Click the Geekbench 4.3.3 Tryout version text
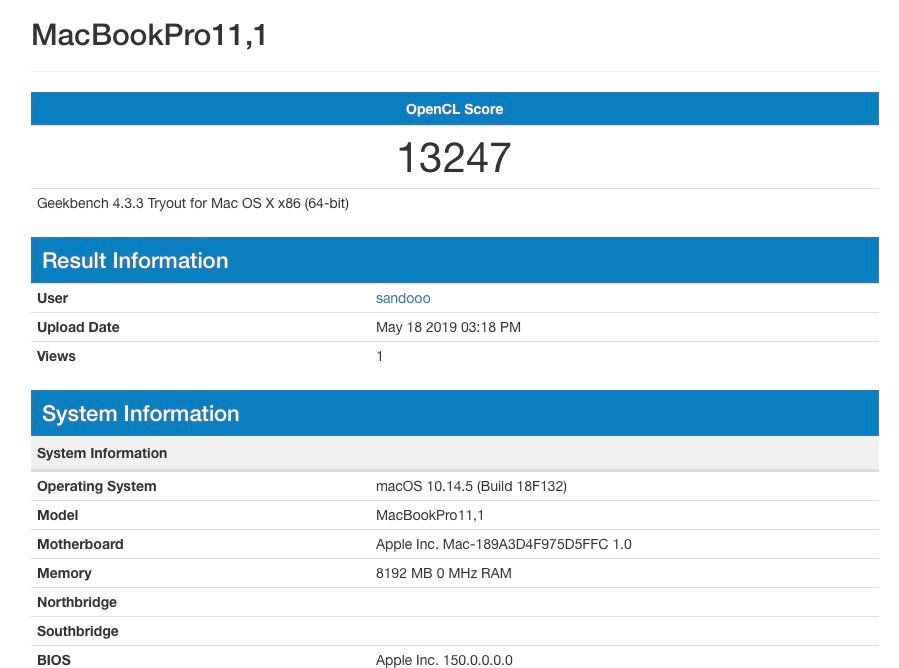The width and height of the screenshot is (899, 668). pos(193,204)
